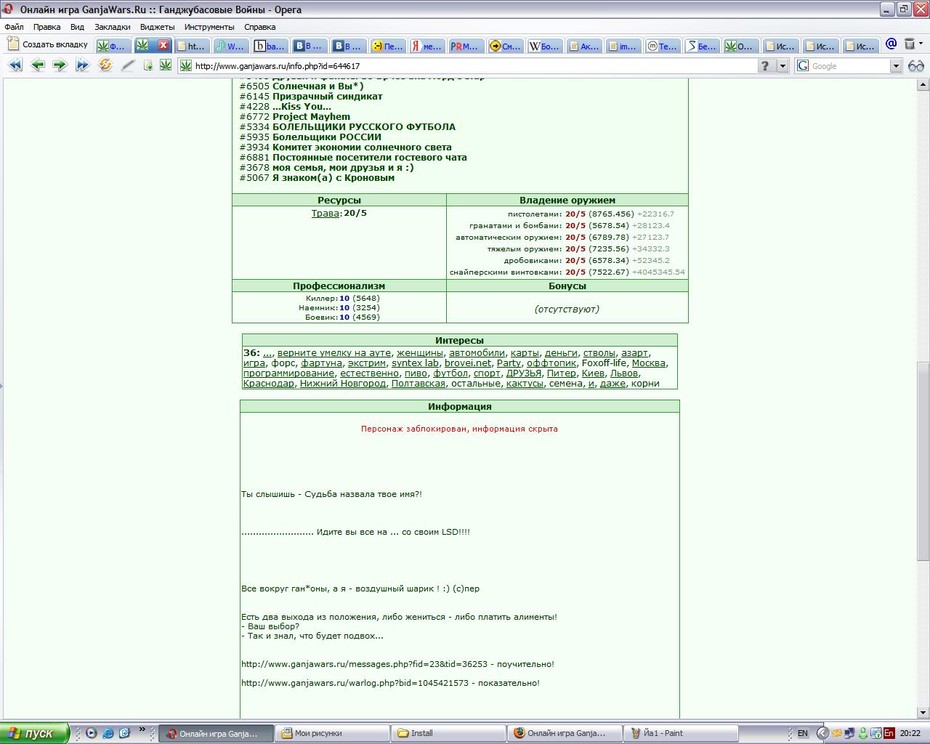930x744 pixels.
Task: Click the 'Трава' resource link
Action: (x=326, y=213)
